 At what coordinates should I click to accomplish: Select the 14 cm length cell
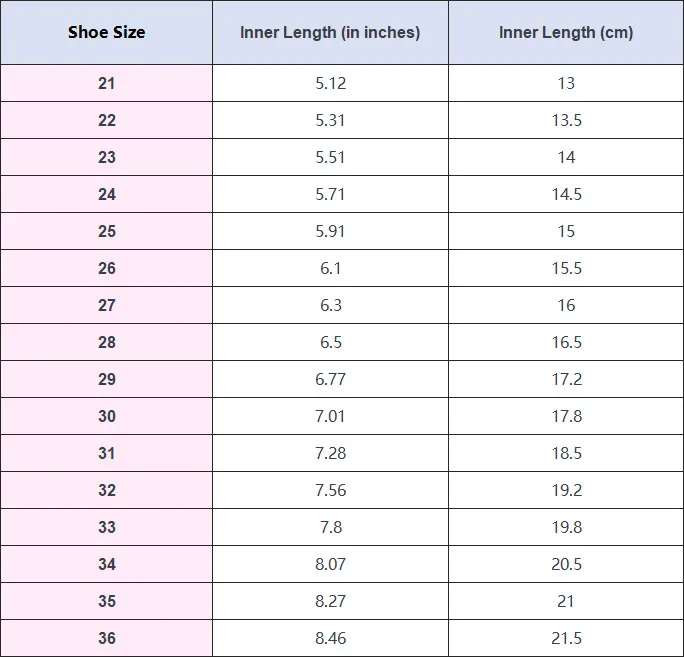(566, 157)
